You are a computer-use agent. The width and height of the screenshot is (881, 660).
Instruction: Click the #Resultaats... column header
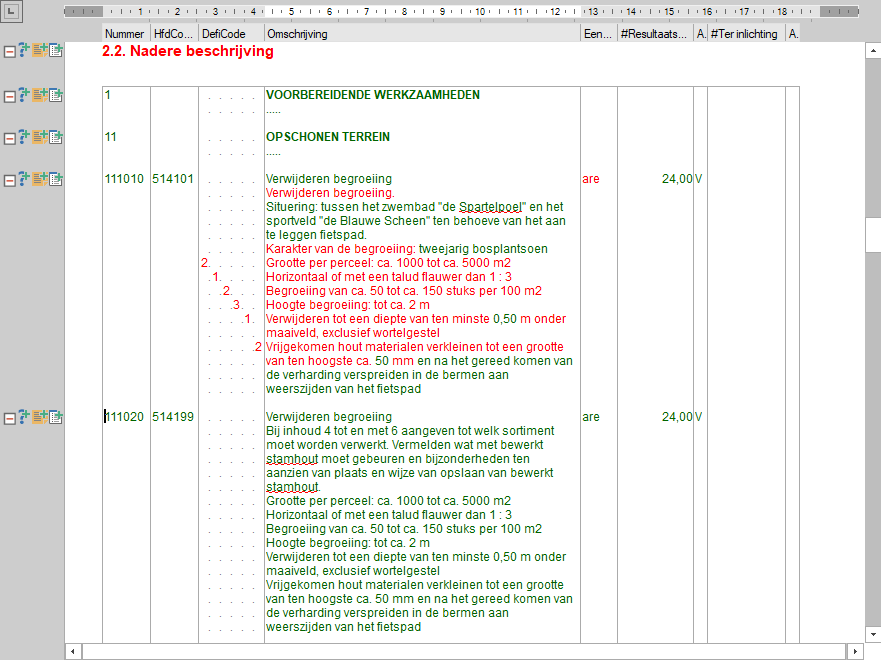point(655,34)
